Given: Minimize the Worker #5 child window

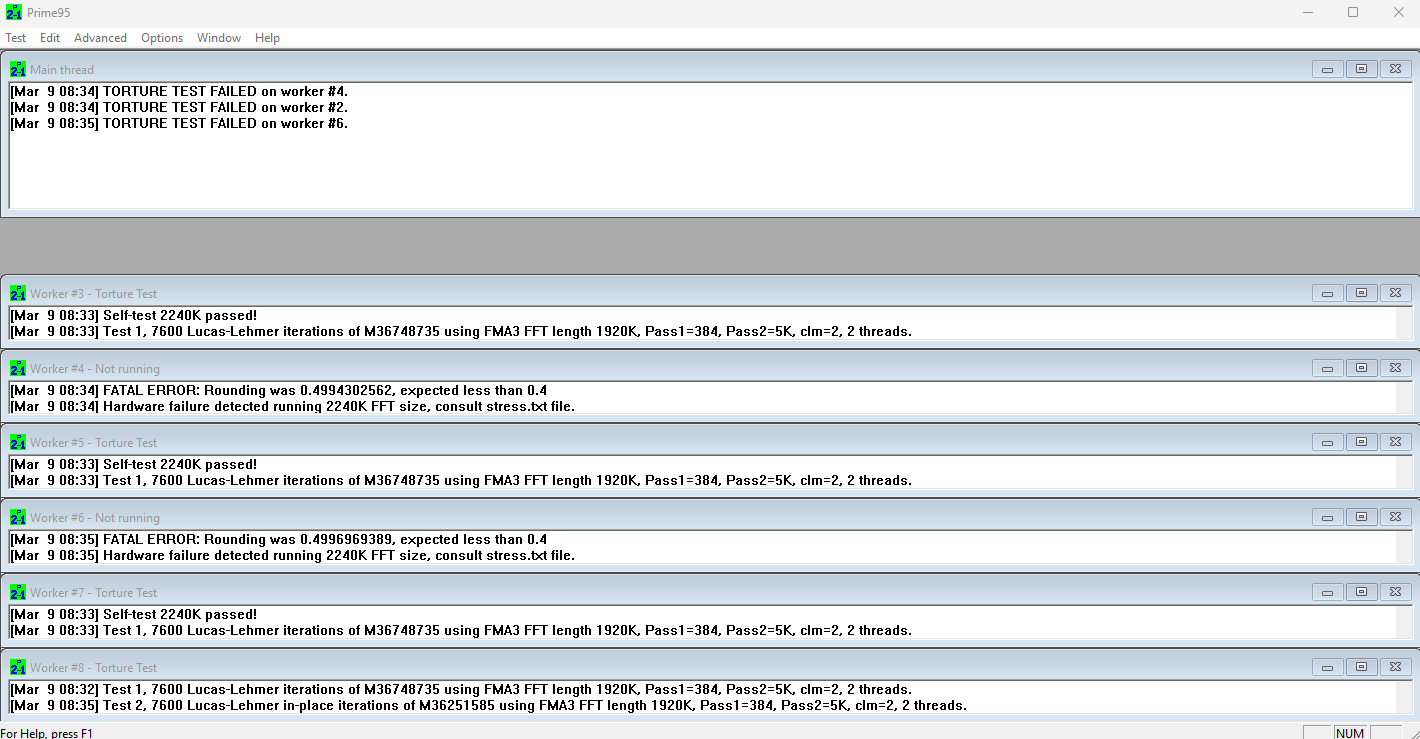Looking at the screenshot, I should [x=1327, y=442].
